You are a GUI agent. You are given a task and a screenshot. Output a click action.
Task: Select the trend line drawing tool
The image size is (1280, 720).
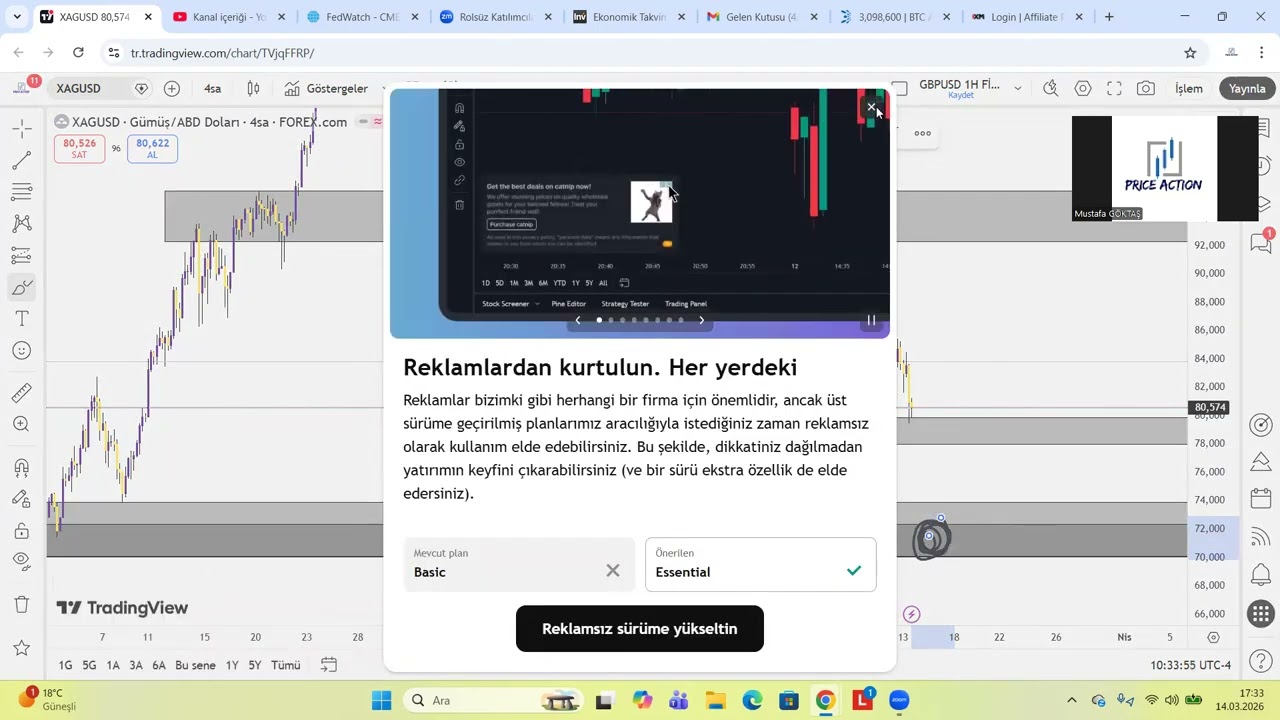(22, 160)
